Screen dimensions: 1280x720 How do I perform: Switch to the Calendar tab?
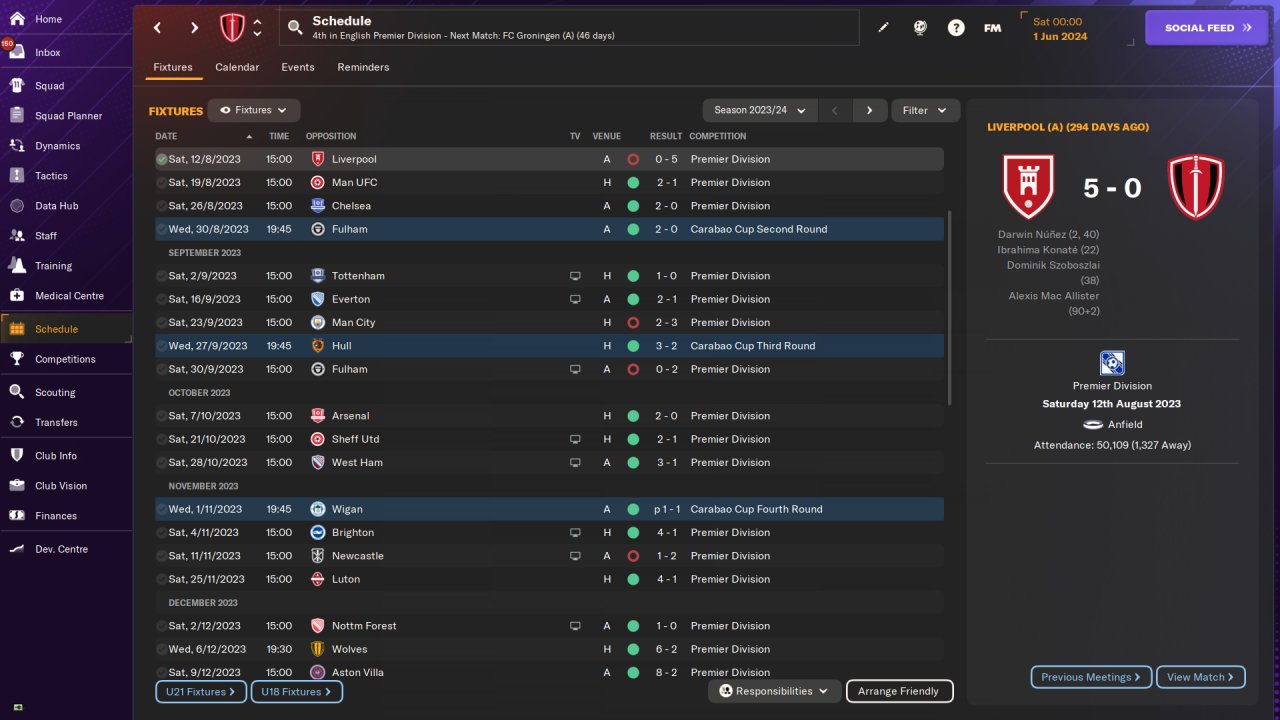pos(237,67)
